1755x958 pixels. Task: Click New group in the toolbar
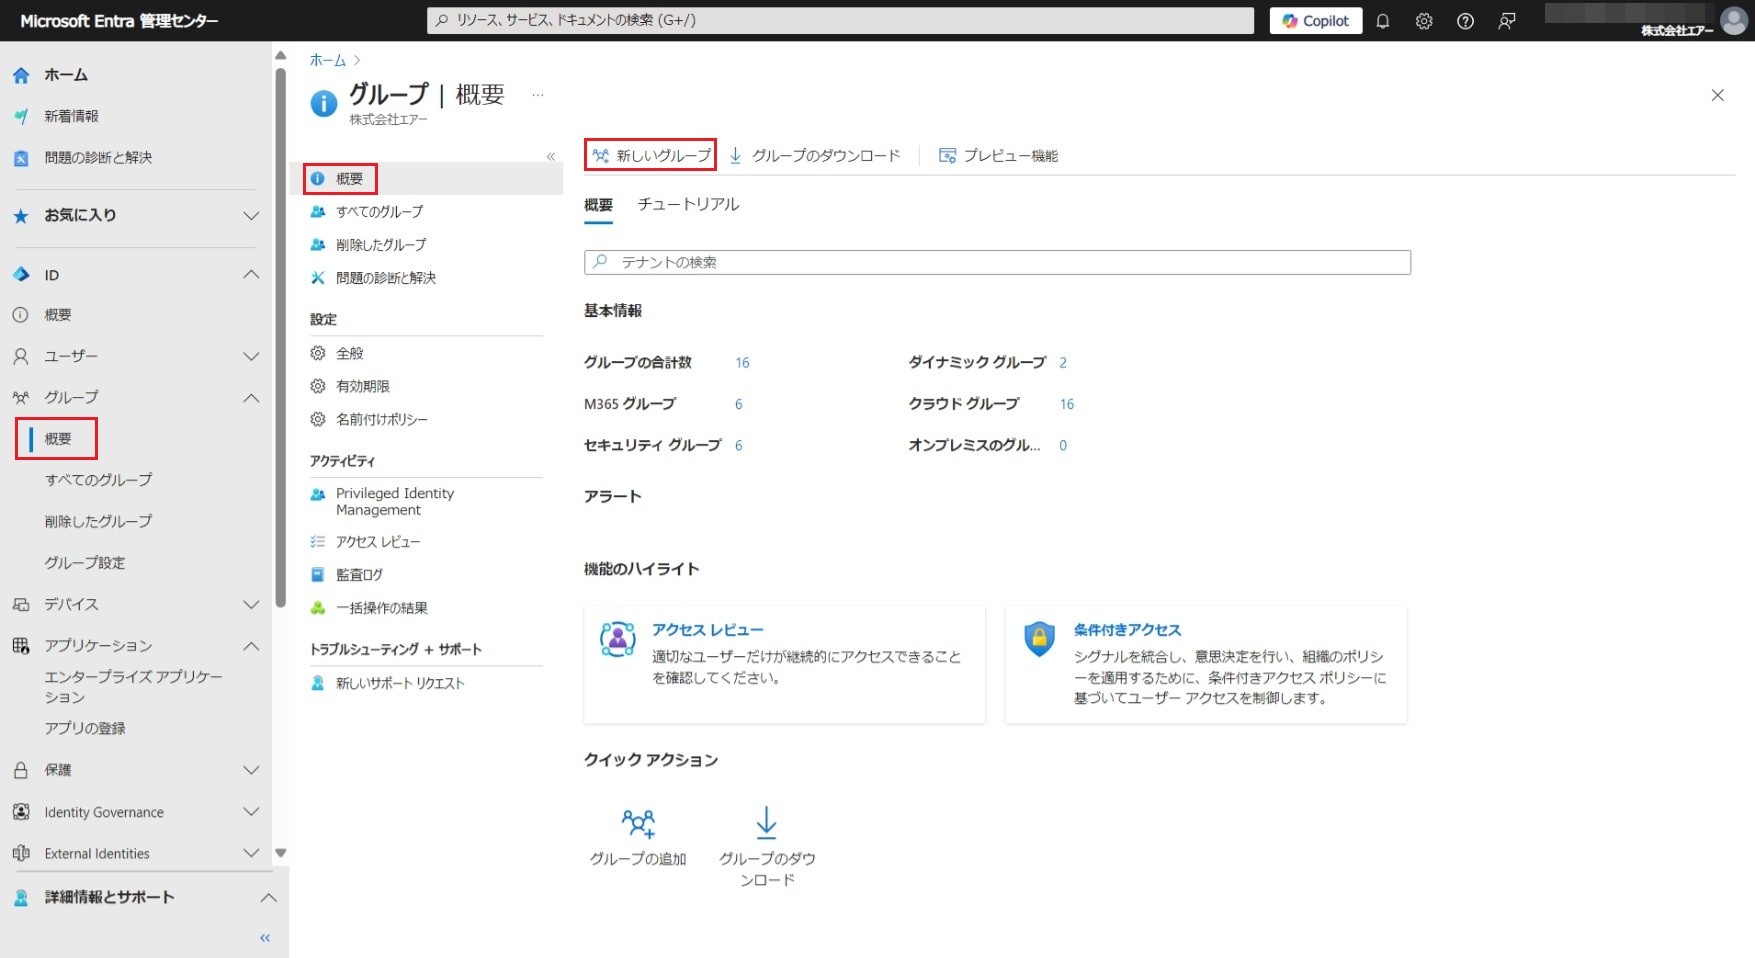(651, 155)
